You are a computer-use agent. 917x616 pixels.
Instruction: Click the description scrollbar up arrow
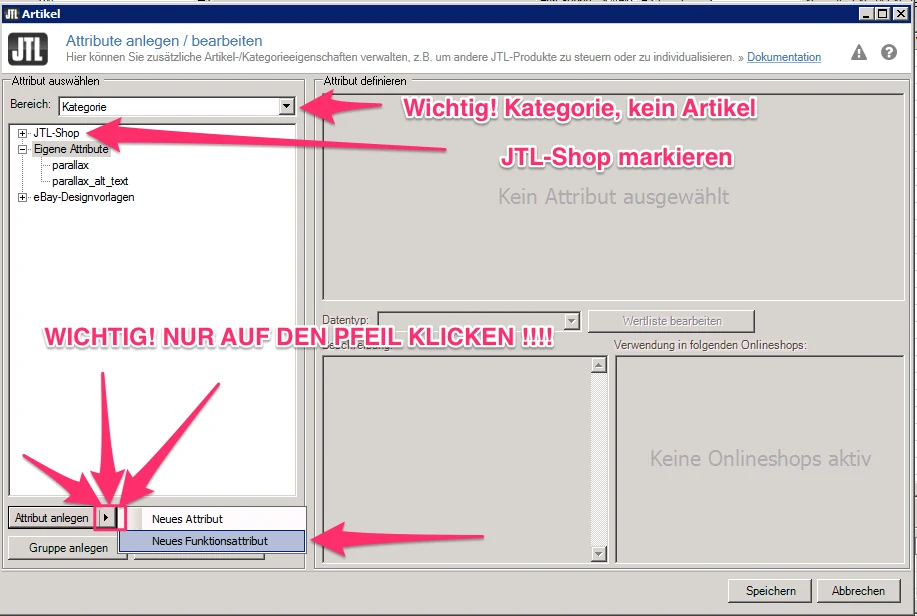point(598,365)
